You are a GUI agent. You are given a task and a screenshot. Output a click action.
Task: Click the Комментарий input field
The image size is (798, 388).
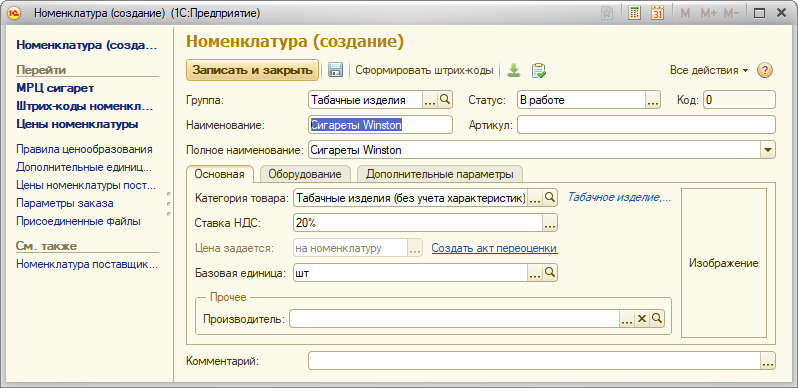pos(534,362)
